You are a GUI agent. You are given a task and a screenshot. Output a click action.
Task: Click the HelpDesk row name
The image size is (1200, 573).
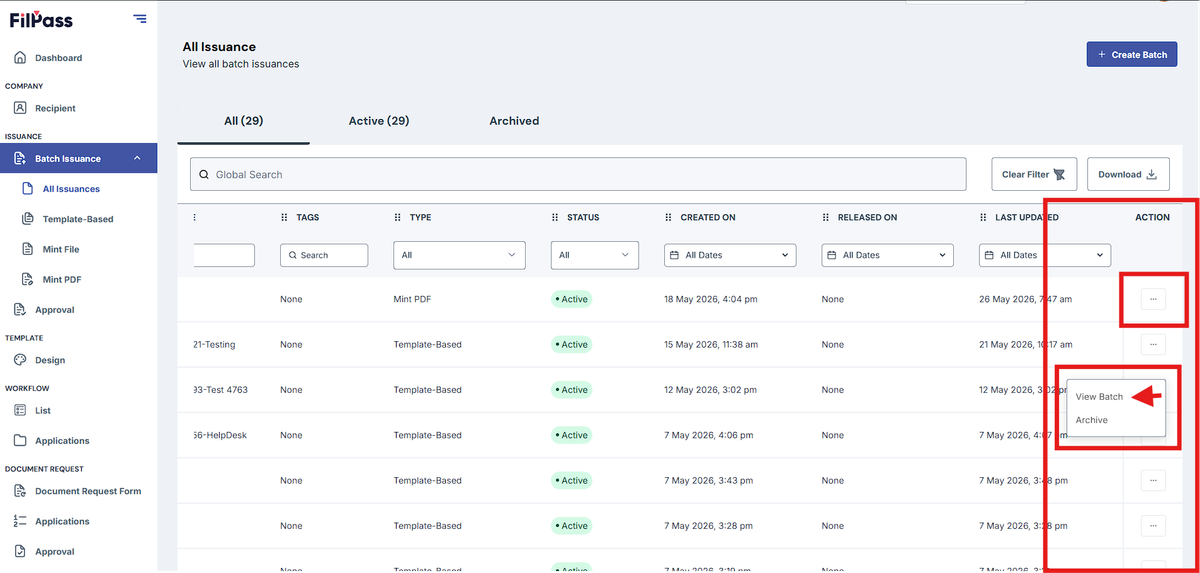(x=220, y=435)
